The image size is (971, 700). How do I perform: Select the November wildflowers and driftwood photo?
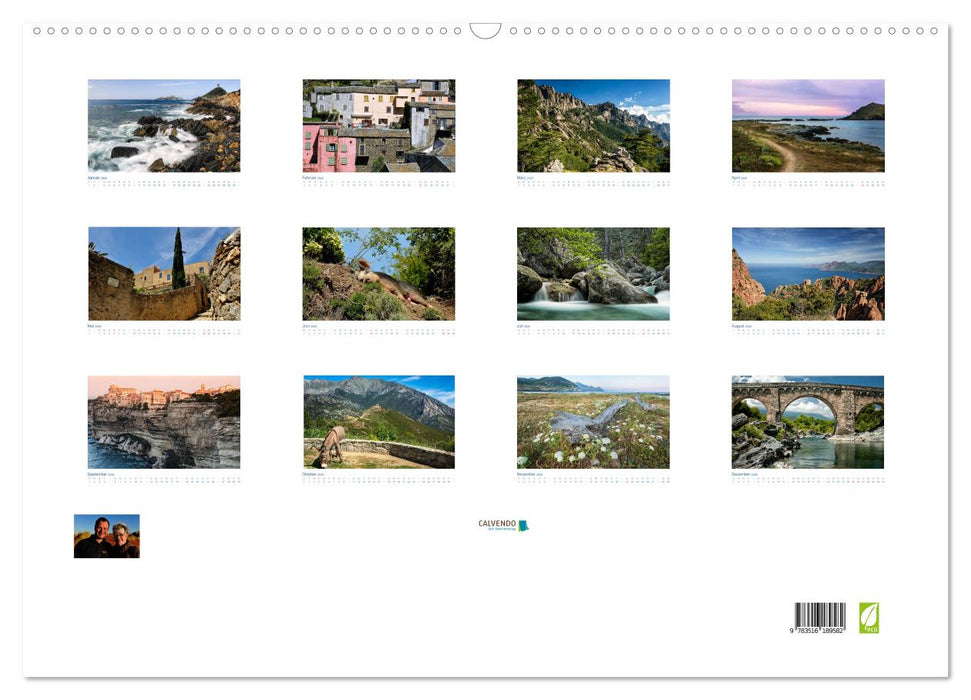click(x=593, y=422)
